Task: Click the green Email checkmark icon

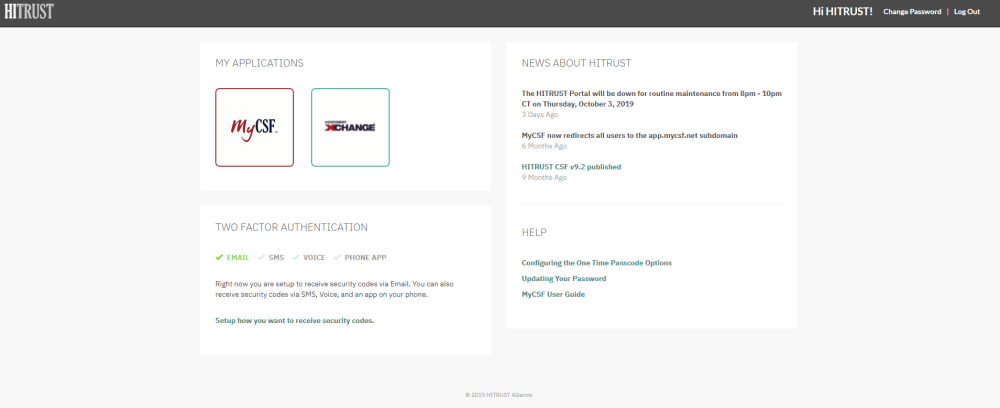Action: pos(219,258)
